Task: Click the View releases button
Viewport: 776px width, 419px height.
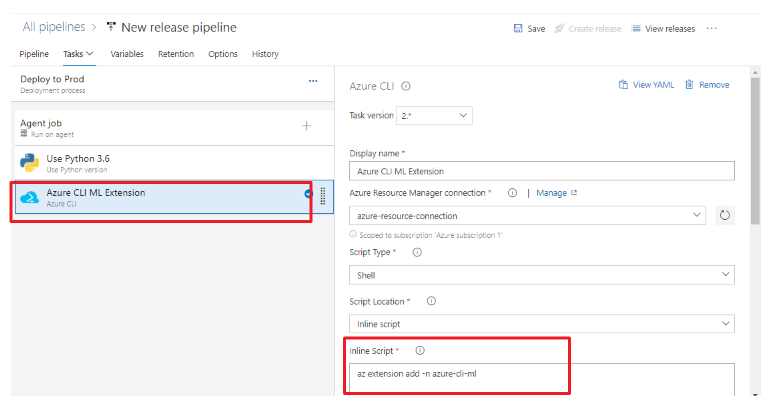Action: tap(663, 28)
